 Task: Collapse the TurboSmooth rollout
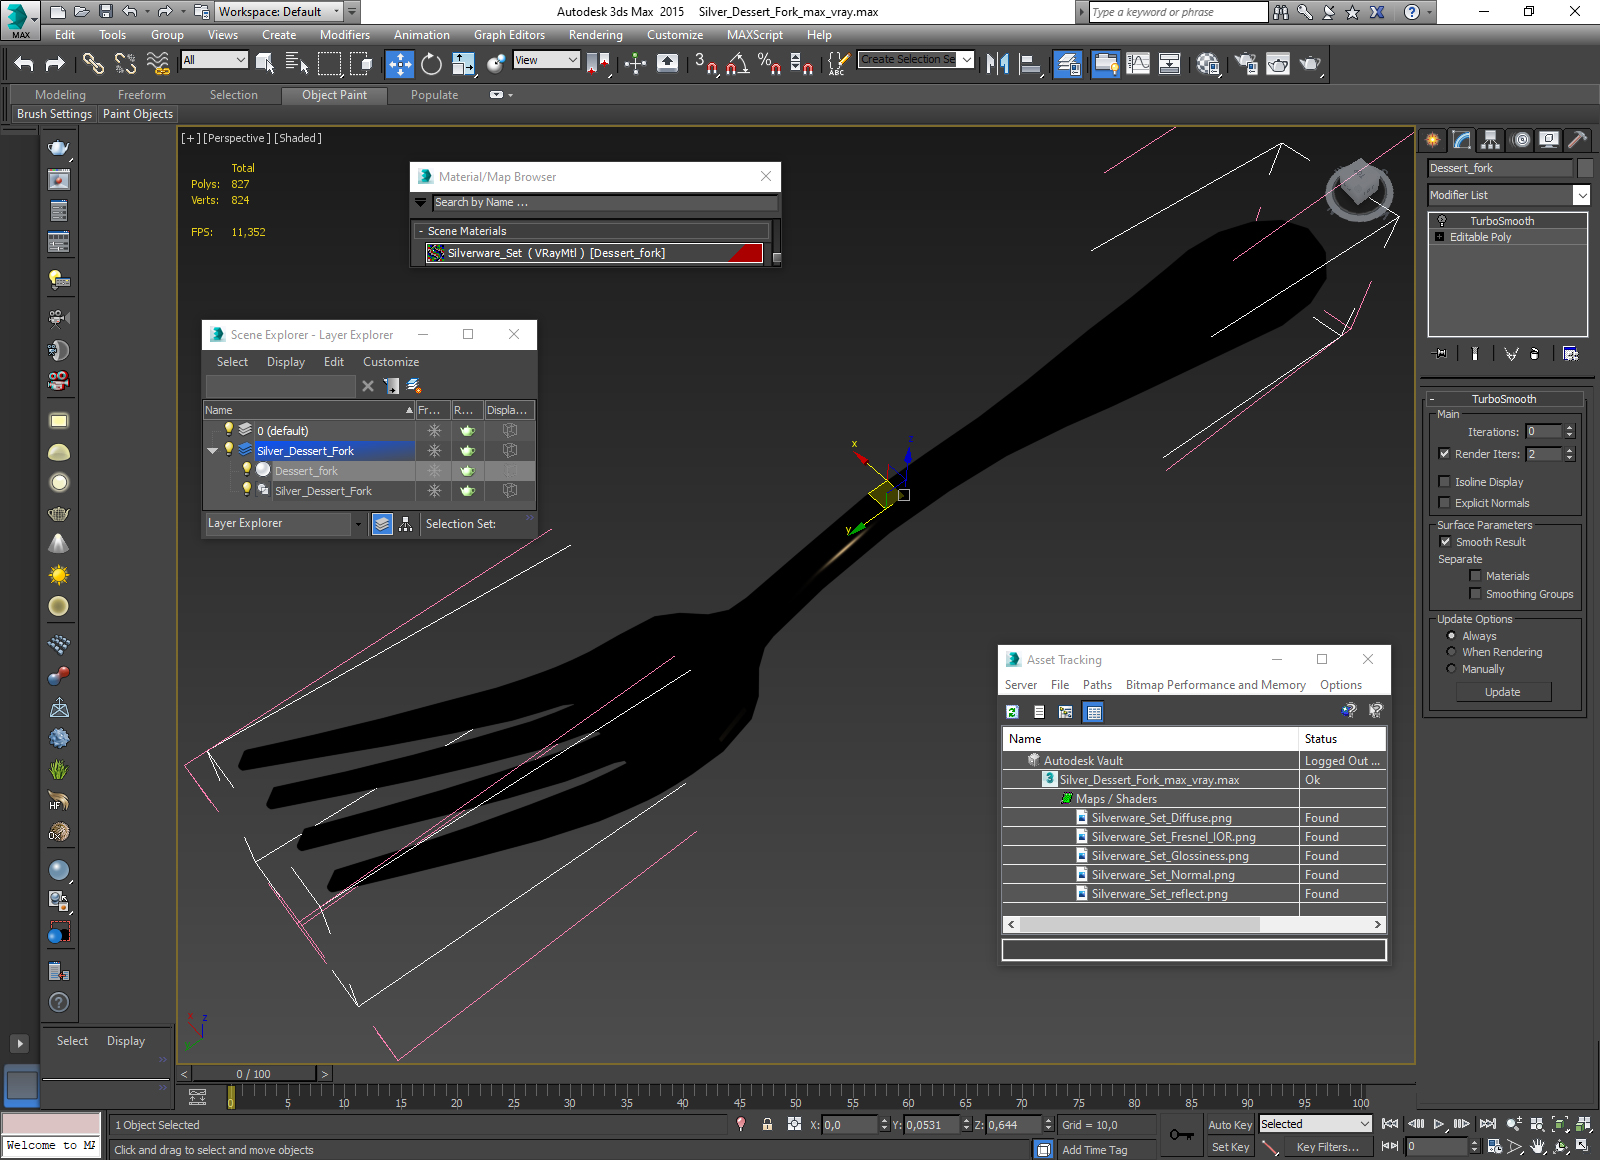[1432, 399]
